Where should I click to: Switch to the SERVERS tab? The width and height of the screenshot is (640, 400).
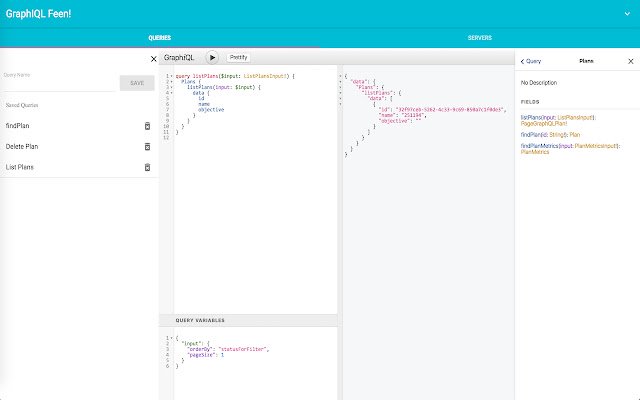point(480,38)
